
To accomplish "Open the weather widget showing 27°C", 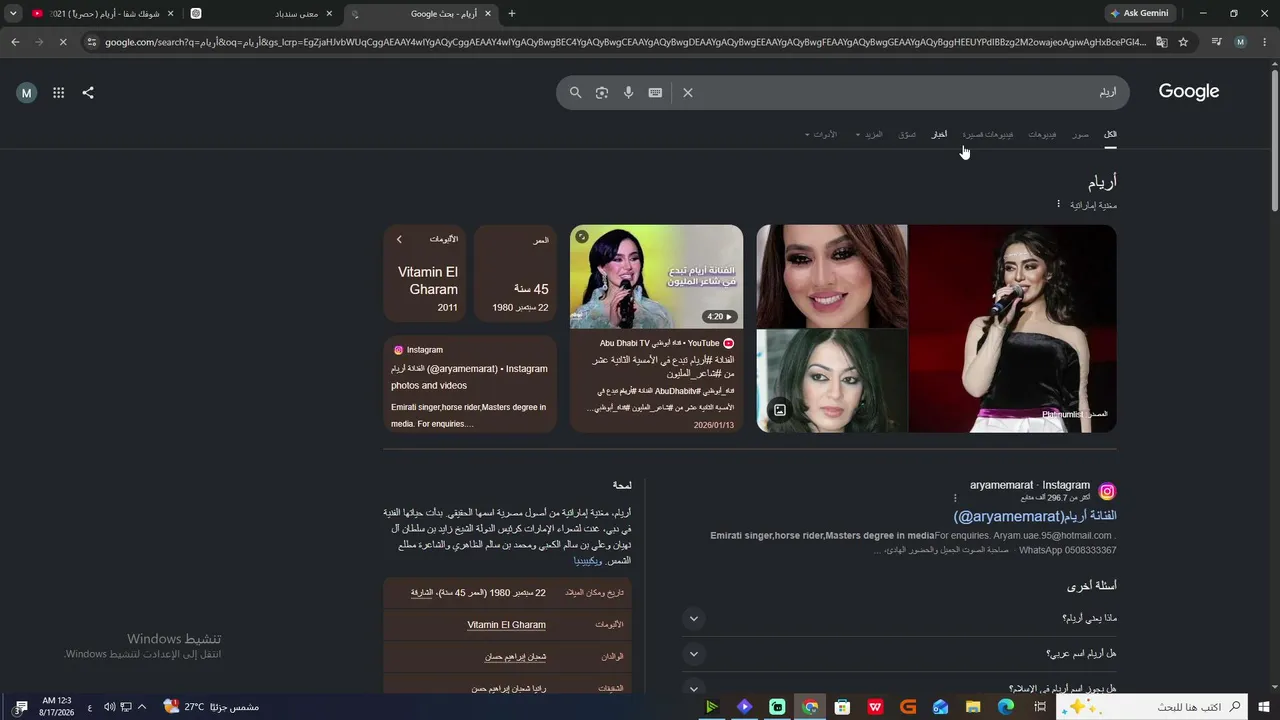I will point(212,707).
